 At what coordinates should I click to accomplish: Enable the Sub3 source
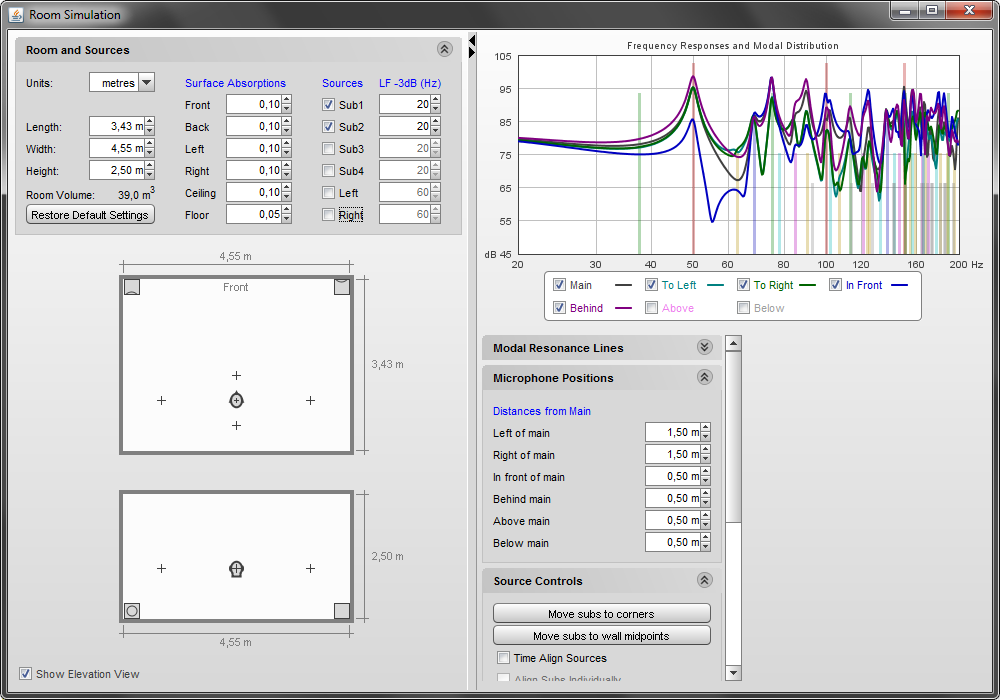pyautogui.click(x=328, y=149)
